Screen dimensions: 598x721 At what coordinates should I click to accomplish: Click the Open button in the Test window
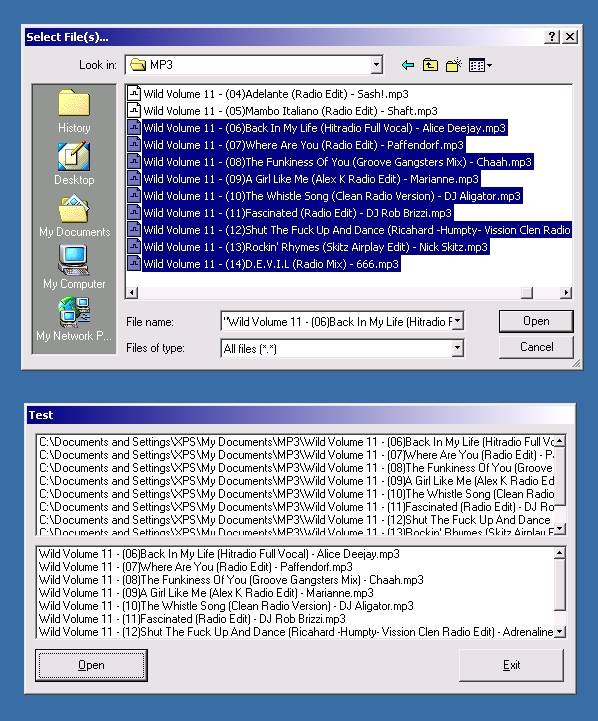tap(91, 665)
